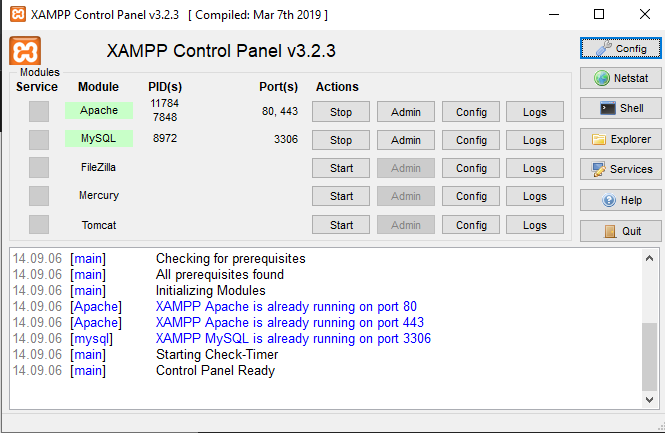Toggle the FileZilla service checkbox

coord(39,168)
